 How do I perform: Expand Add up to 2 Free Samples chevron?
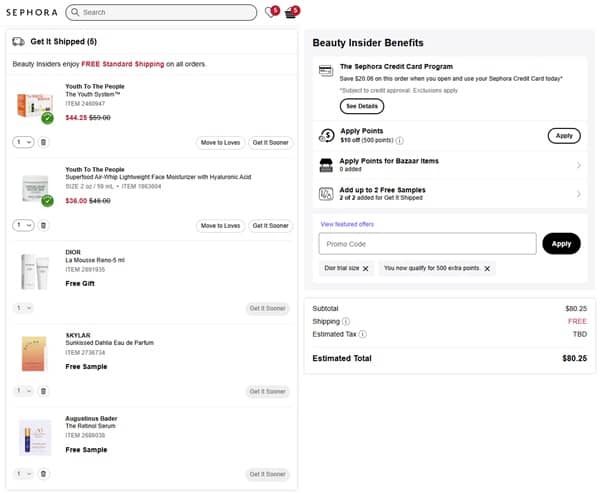pyautogui.click(x=579, y=194)
